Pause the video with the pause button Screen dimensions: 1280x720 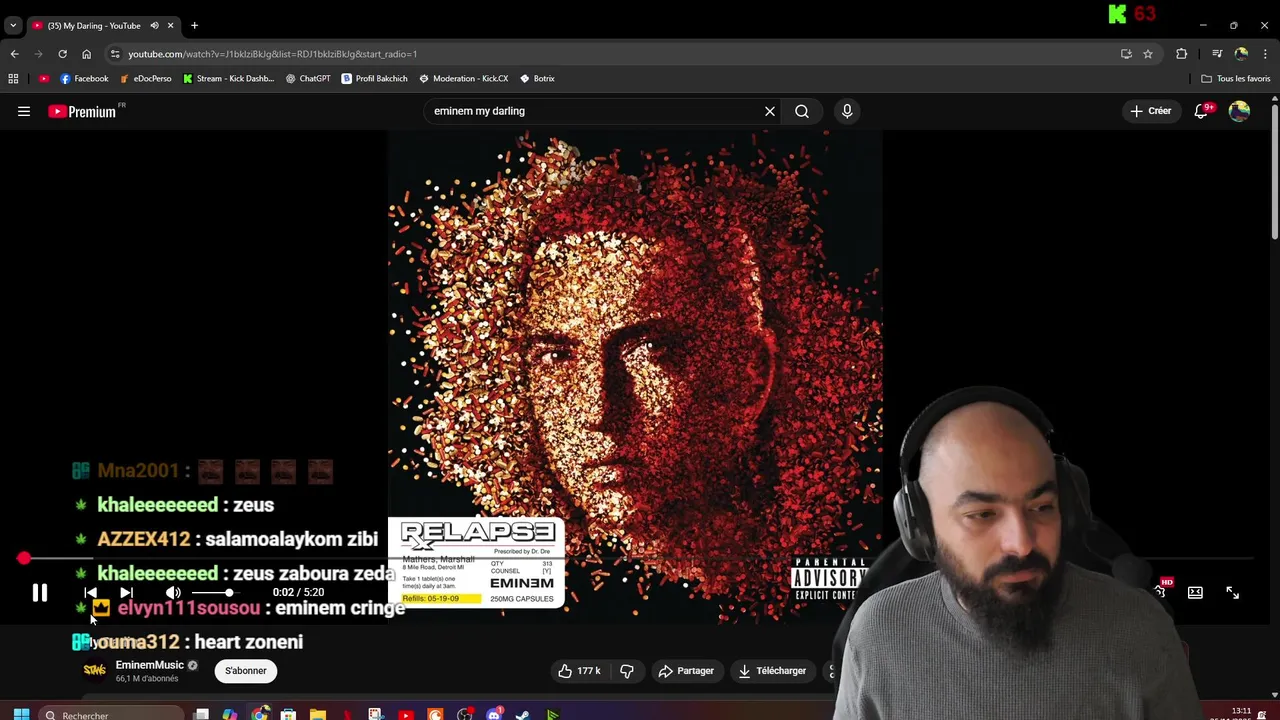pos(40,593)
